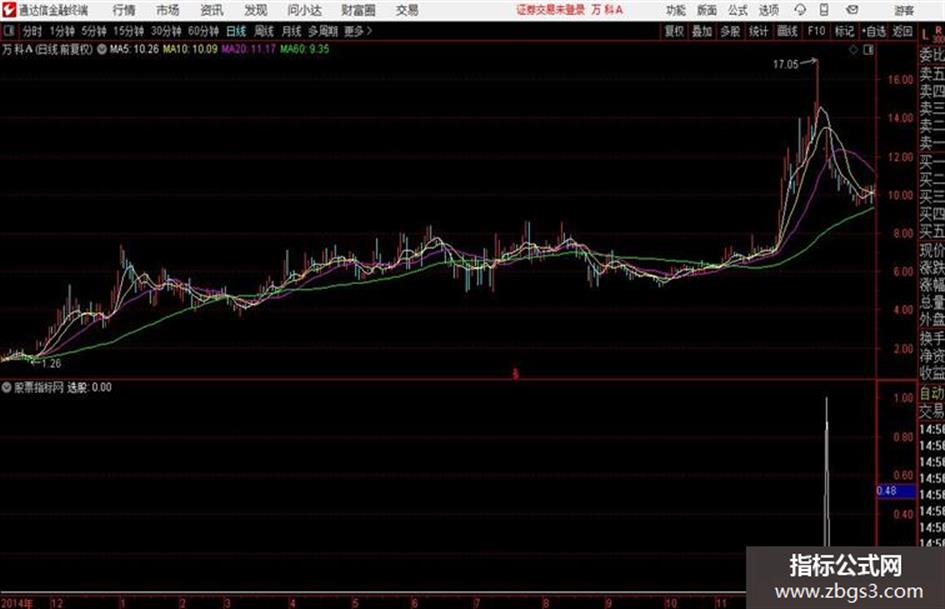Select the 周线 weekly period tab
945x609 pixels.
[264, 31]
